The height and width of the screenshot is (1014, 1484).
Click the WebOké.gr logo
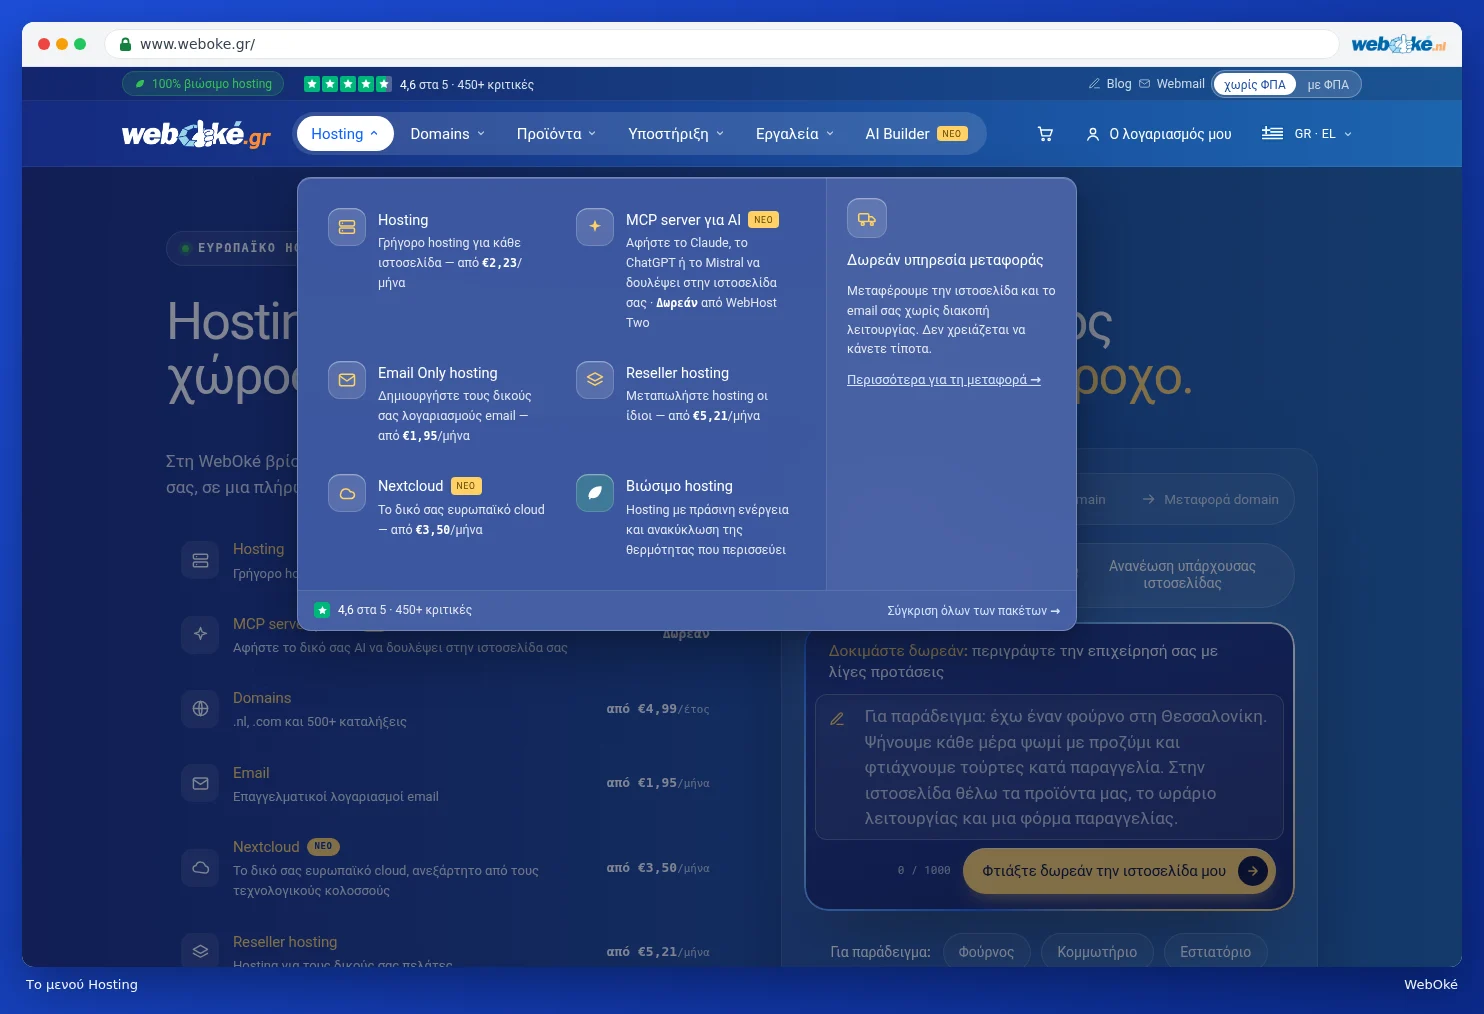[196, 134]
